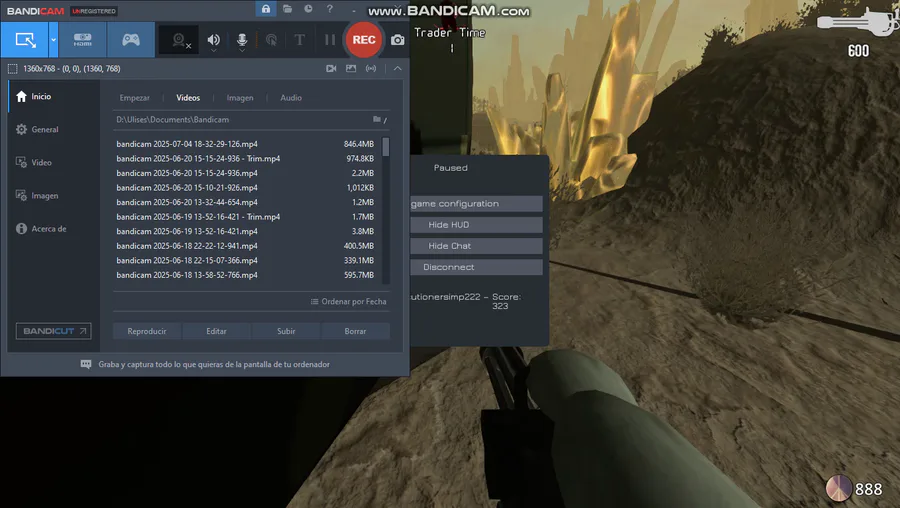Open the recording mode dropdown arrow
This screenshot has height=508, width=900.
click(53, 40)
